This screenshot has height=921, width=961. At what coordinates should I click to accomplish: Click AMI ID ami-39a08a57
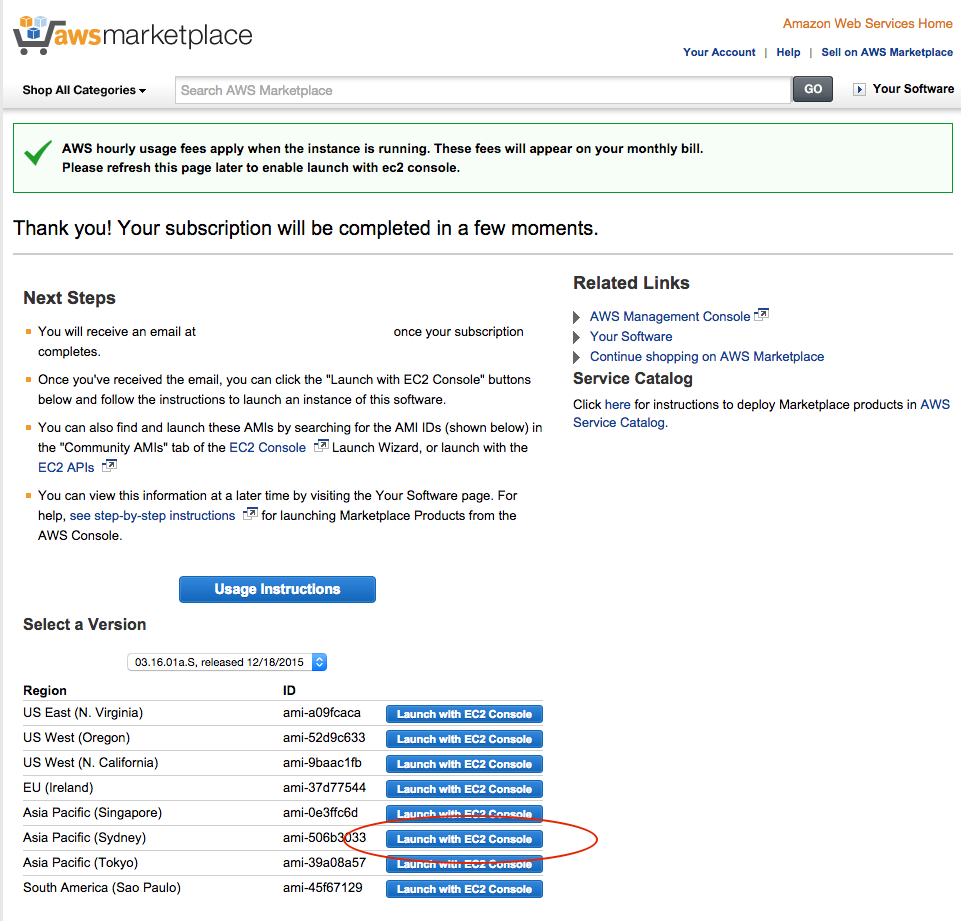coord(324,863)
